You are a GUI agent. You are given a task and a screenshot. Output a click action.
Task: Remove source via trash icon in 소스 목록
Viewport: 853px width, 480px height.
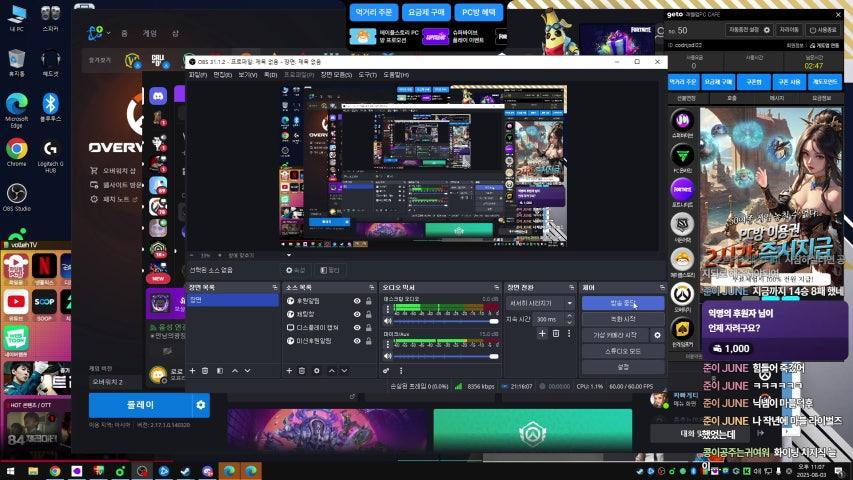(x=302, y=371)
